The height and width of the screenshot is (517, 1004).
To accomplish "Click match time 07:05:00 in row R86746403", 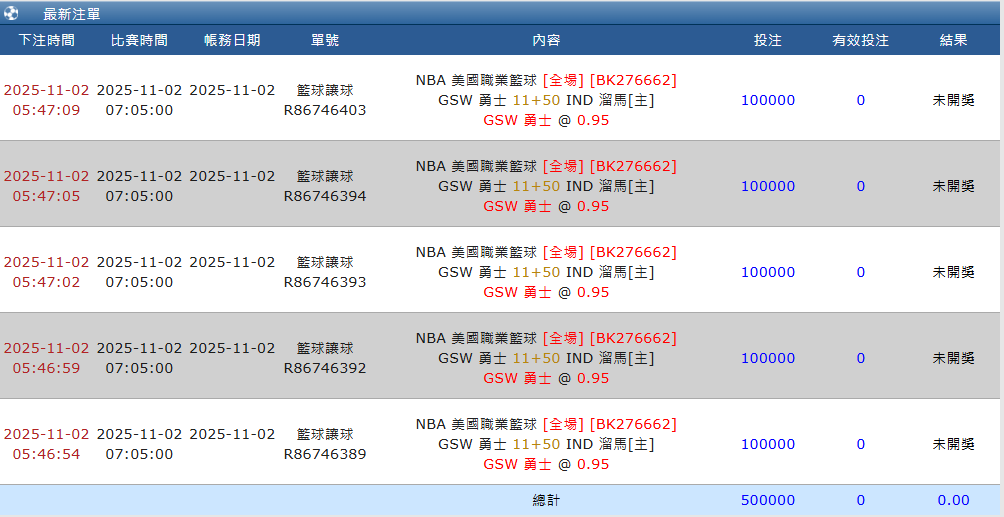I will tap(139, 110).
